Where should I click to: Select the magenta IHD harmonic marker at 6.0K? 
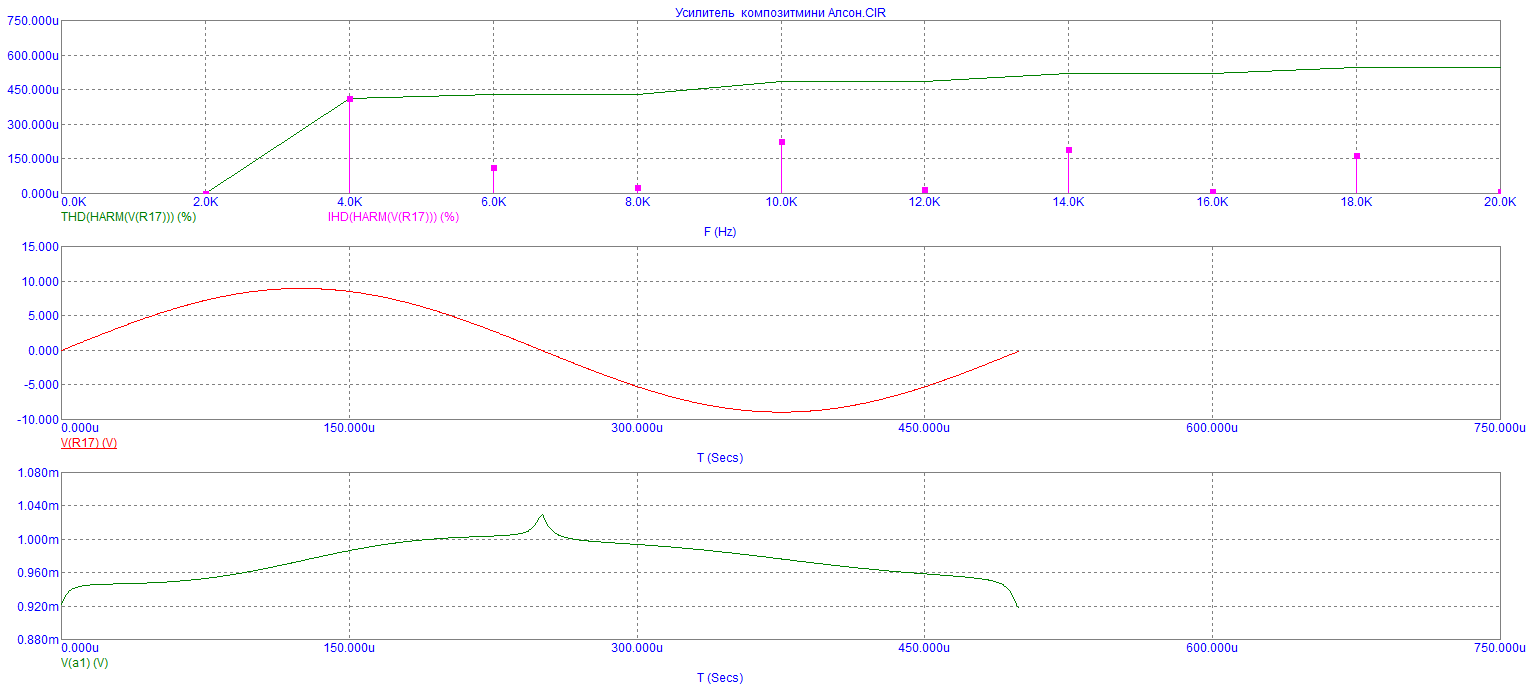click(494, 168)
